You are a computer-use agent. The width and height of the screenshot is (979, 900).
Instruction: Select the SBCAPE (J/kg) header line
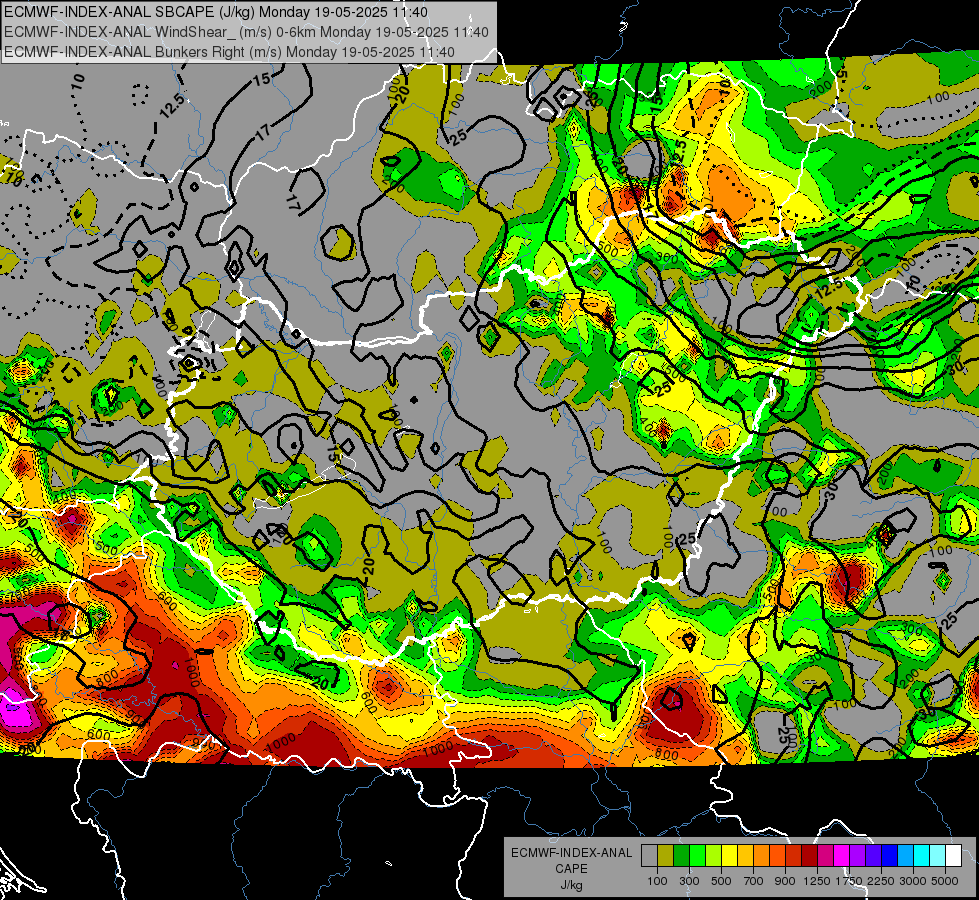pyautogui.click(x=215, y=12)
